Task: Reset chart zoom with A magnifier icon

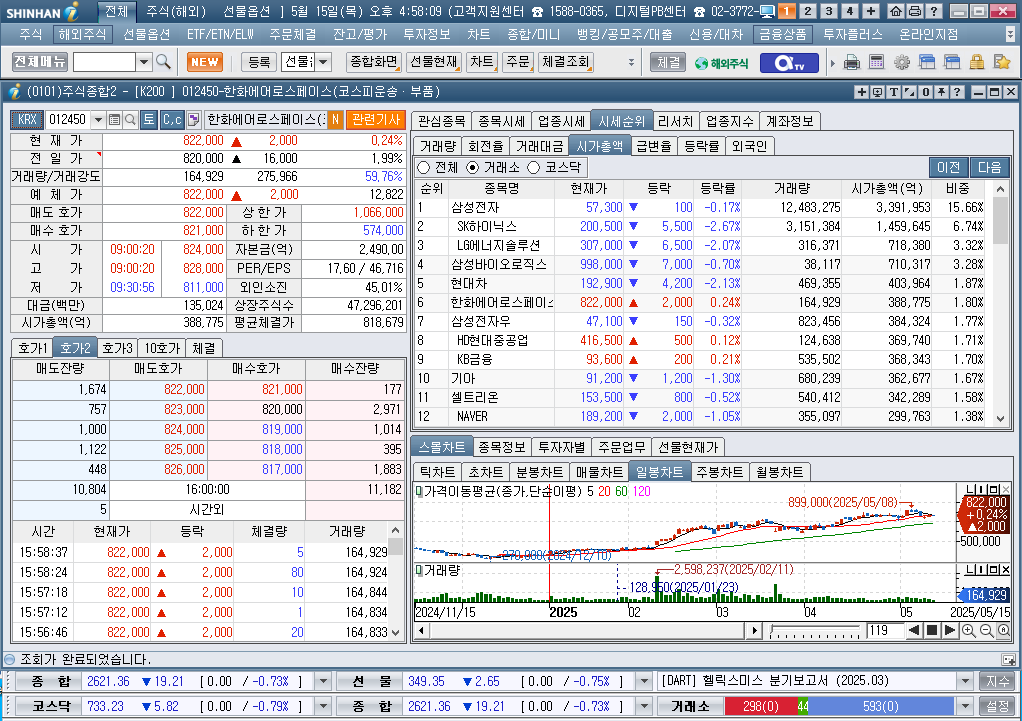Action: tap(1004, 630)
